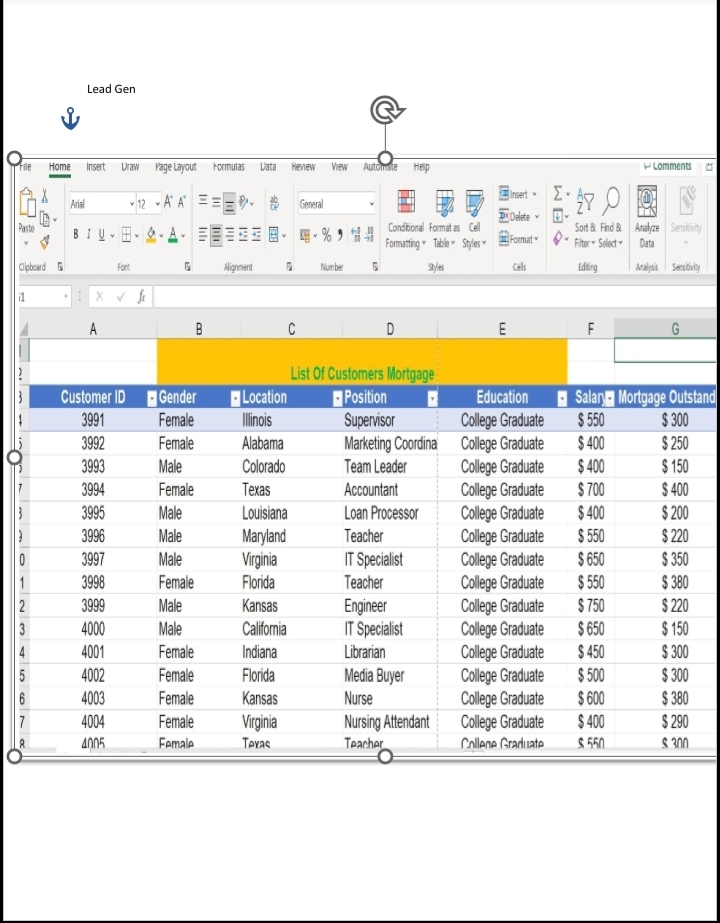Screen dimensions: 720x923
Task: Switch to the Home tab
Action: 59,167
